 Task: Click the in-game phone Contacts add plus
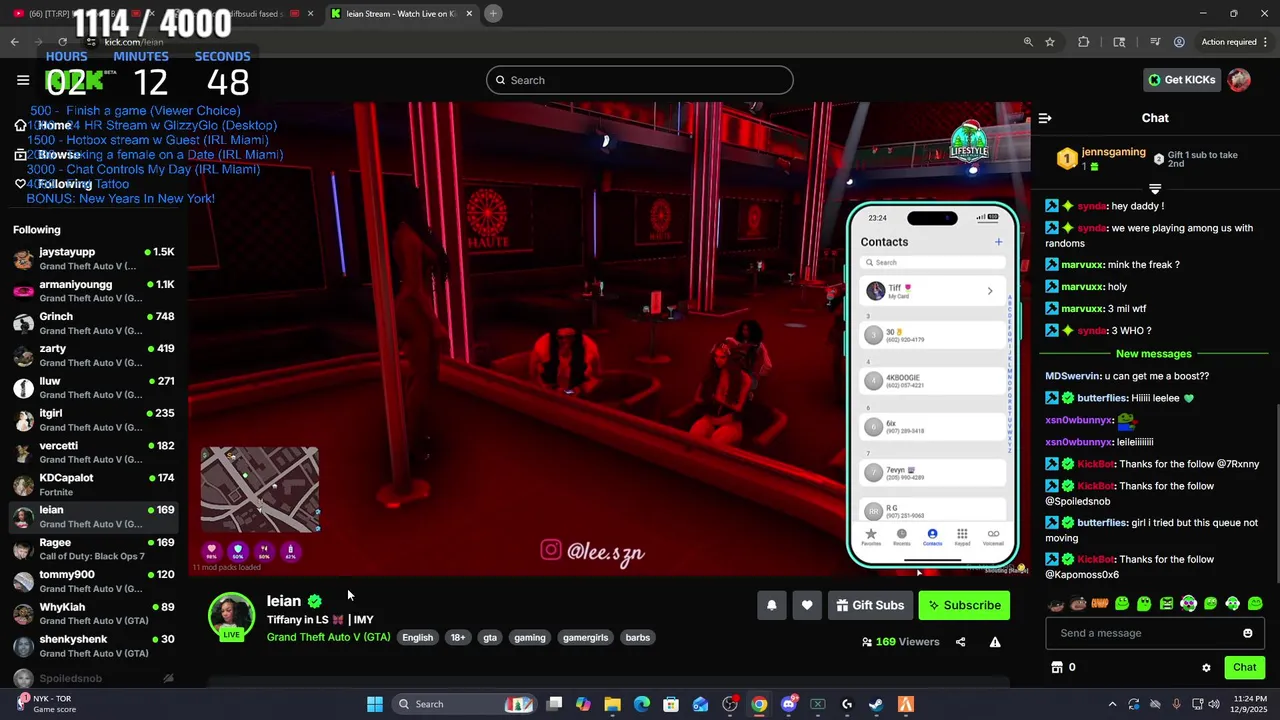click(x=998, y=242)
